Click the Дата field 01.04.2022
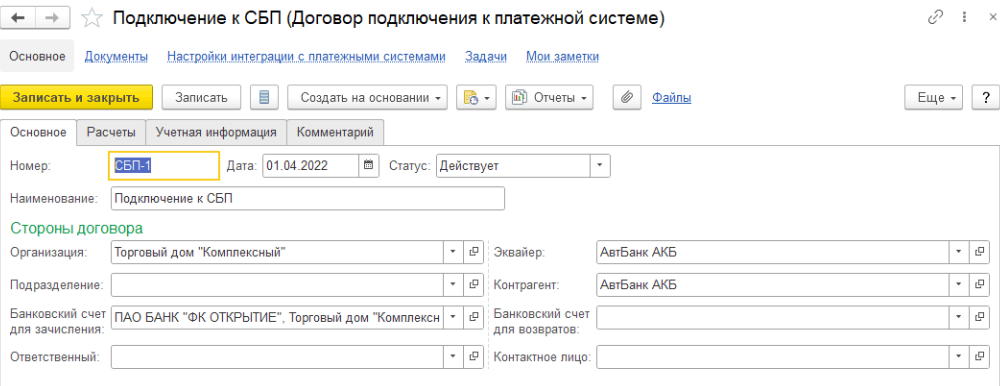1000x386 pixels. click(311, 166)
